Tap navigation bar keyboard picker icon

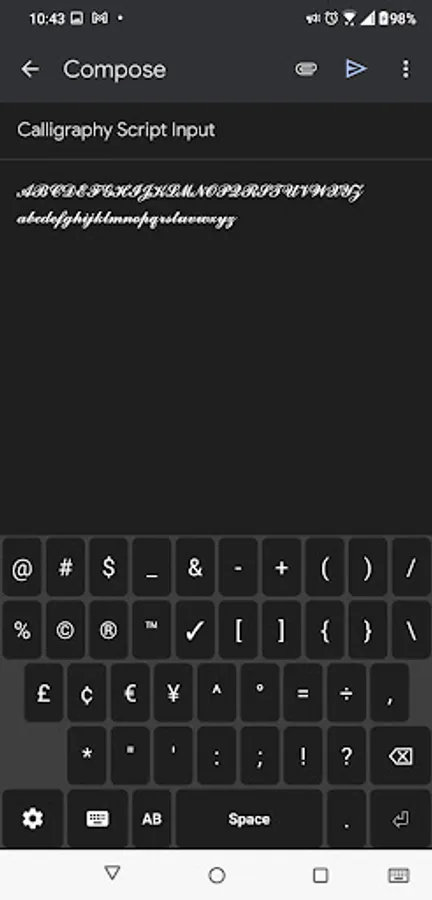399,875
